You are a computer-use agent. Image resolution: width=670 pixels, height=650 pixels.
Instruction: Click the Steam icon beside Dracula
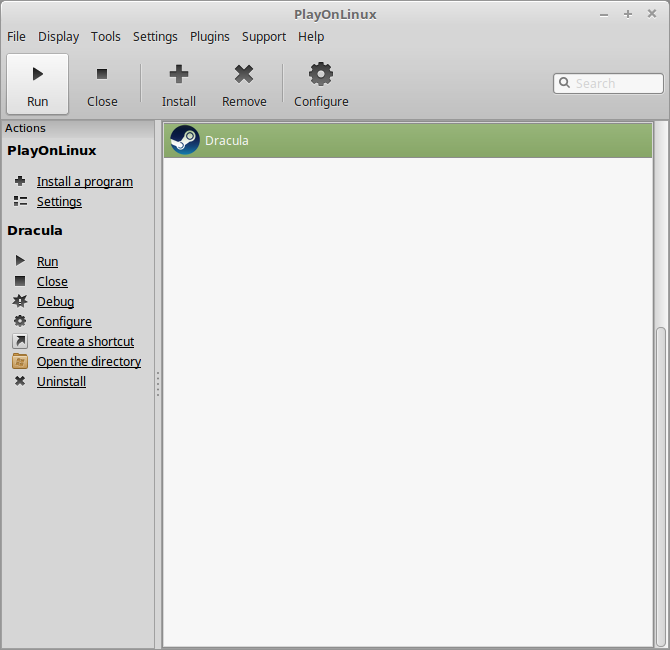pyautogui.click(x=185, y=140)
